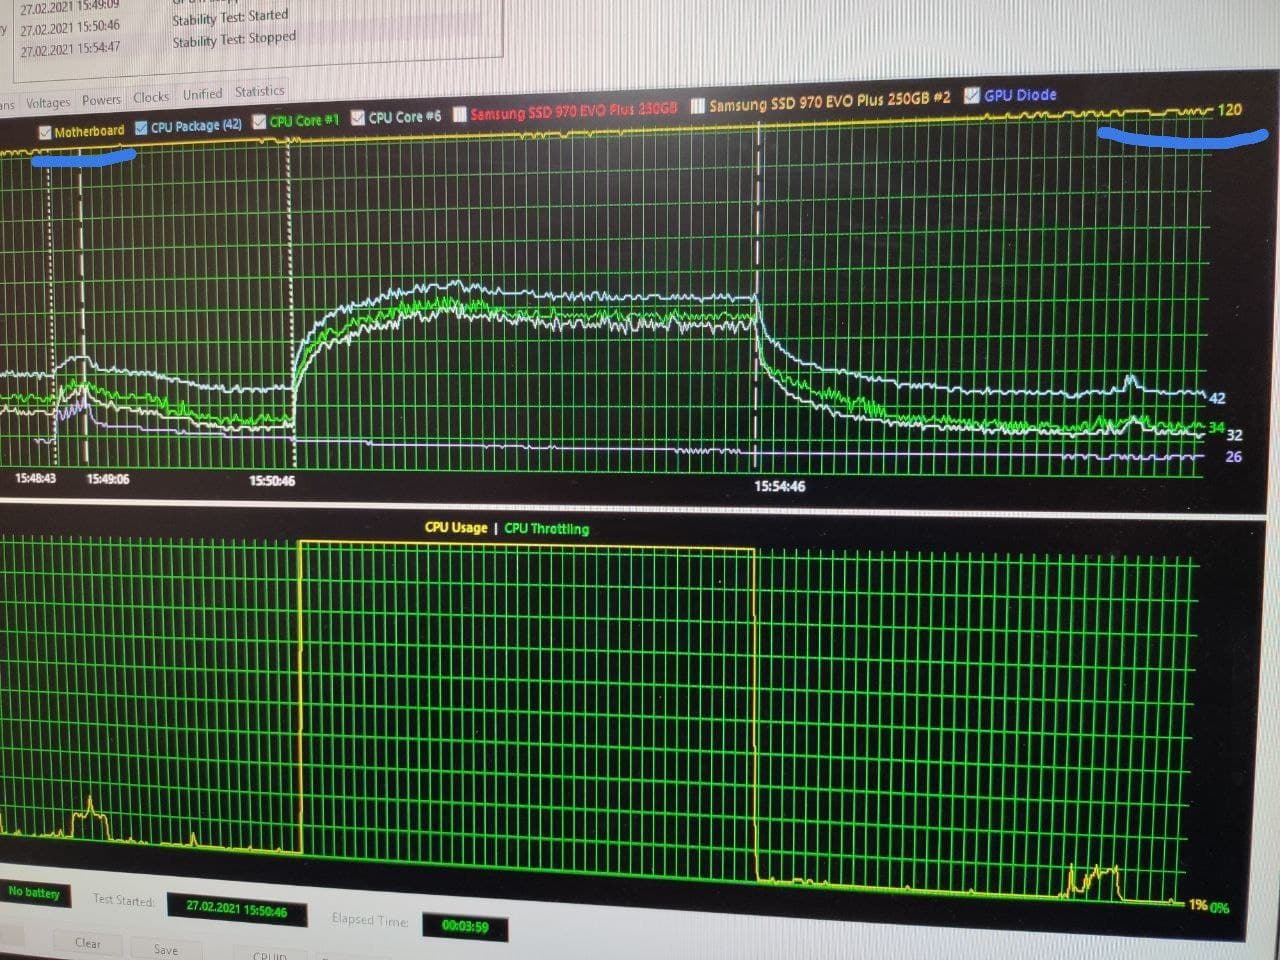Viewport: 1280px width, 960px height.
Task: Select the Clocks tab
Action: tap(151, 97)
